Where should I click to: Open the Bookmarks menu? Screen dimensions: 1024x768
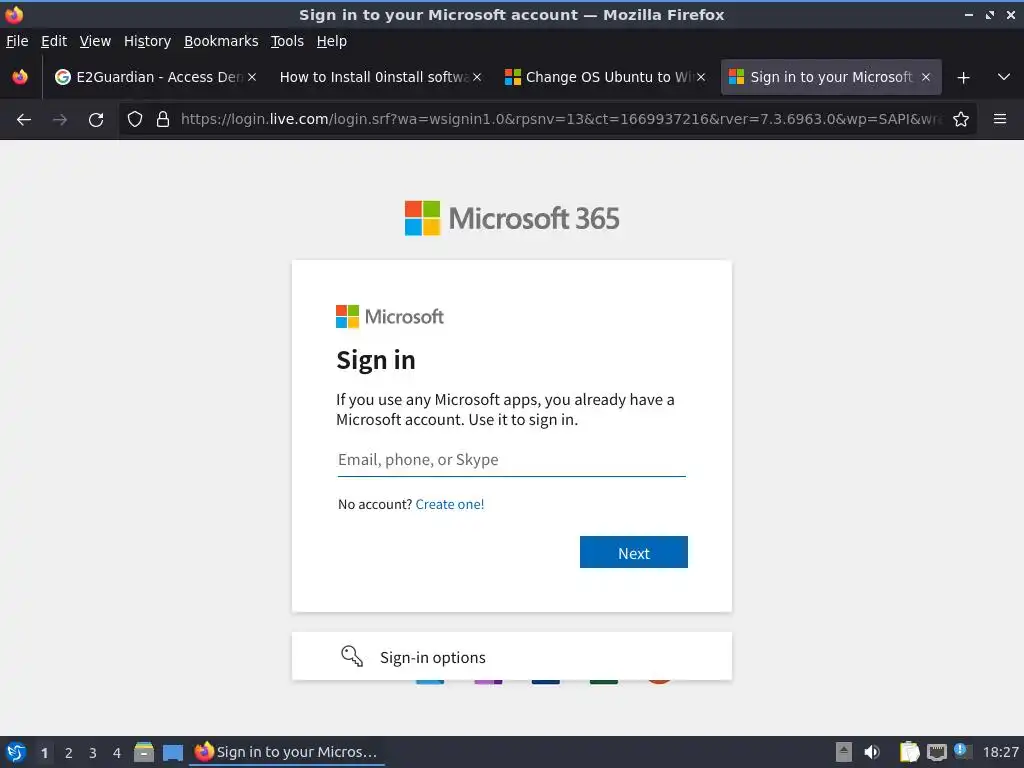click(221, 41)
